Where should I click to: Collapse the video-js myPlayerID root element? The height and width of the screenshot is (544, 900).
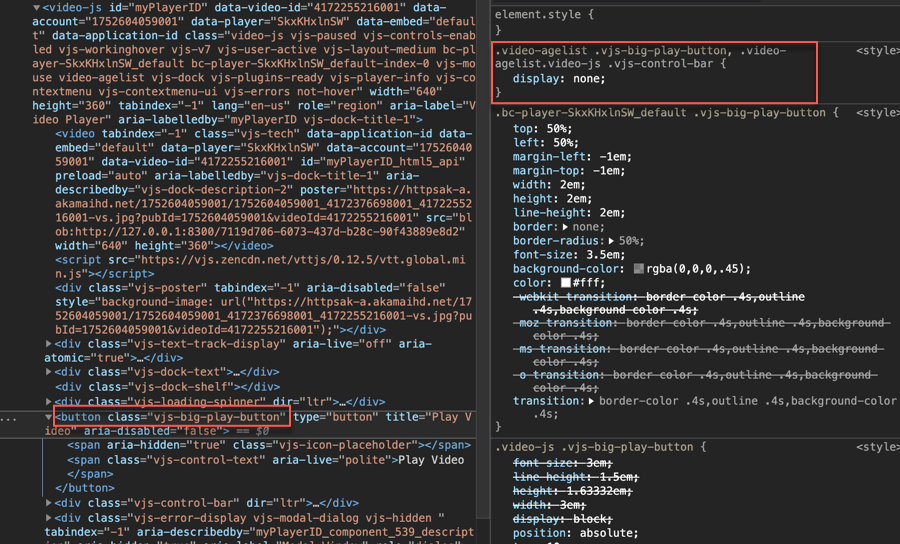click(37, 8)
